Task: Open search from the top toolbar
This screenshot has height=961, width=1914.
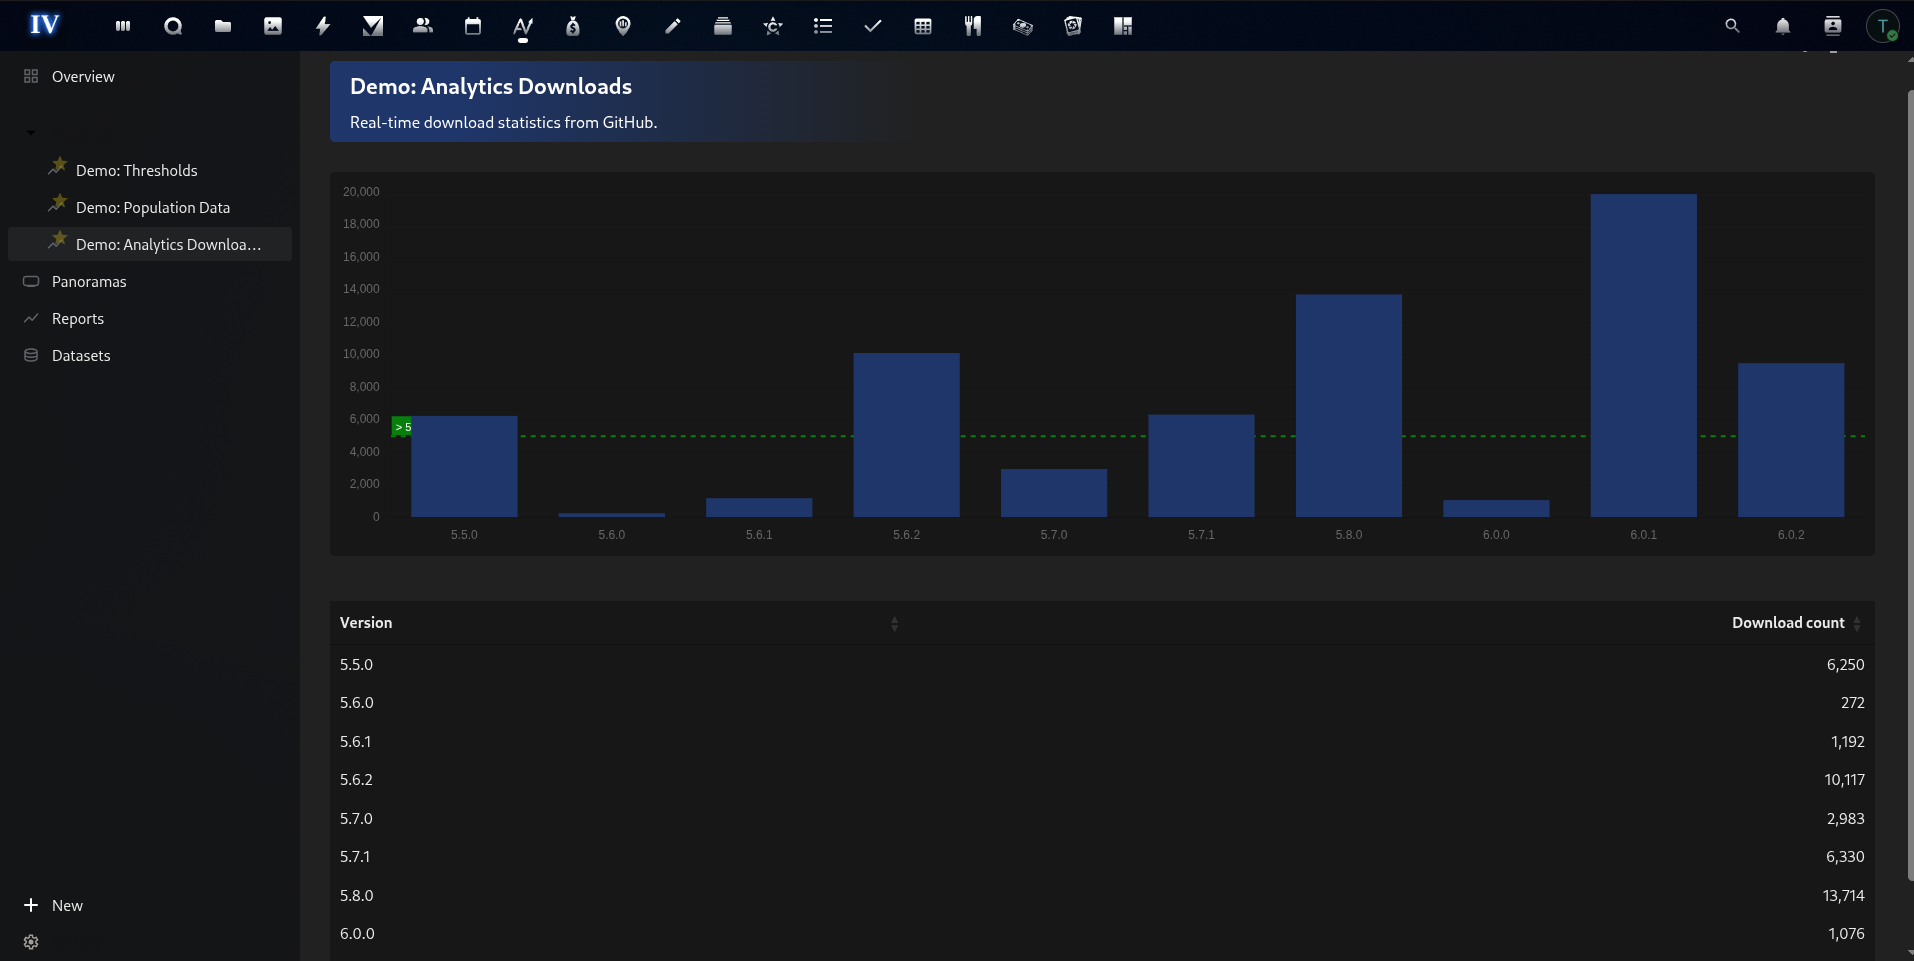Action: 1733,26
